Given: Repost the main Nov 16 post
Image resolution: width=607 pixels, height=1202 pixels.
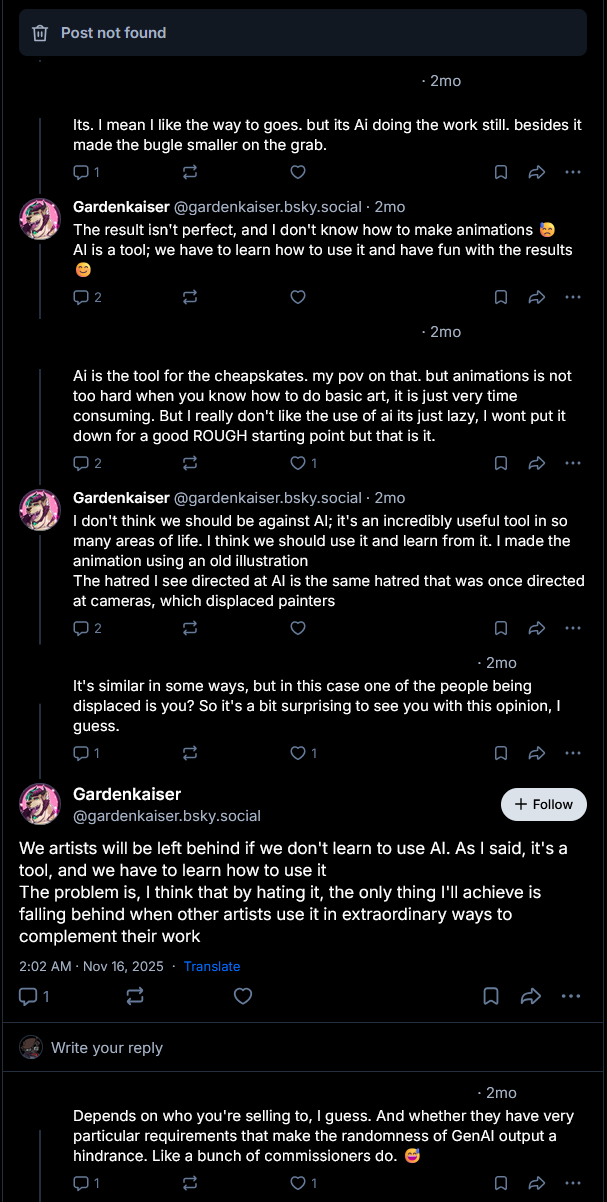Looking at the screenshot, I should pyautogui.click(x=135, y=996).
